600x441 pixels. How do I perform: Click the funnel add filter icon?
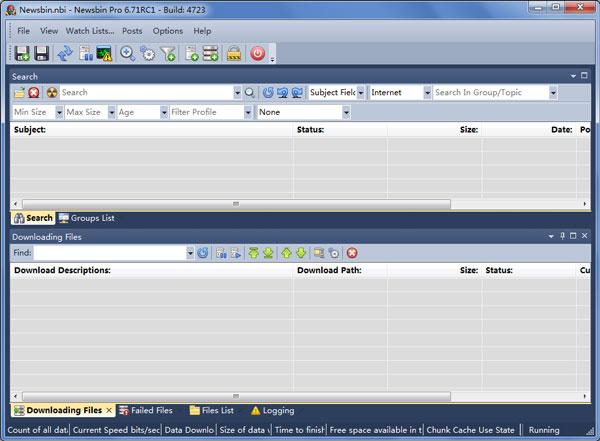[x=168, y=53]
